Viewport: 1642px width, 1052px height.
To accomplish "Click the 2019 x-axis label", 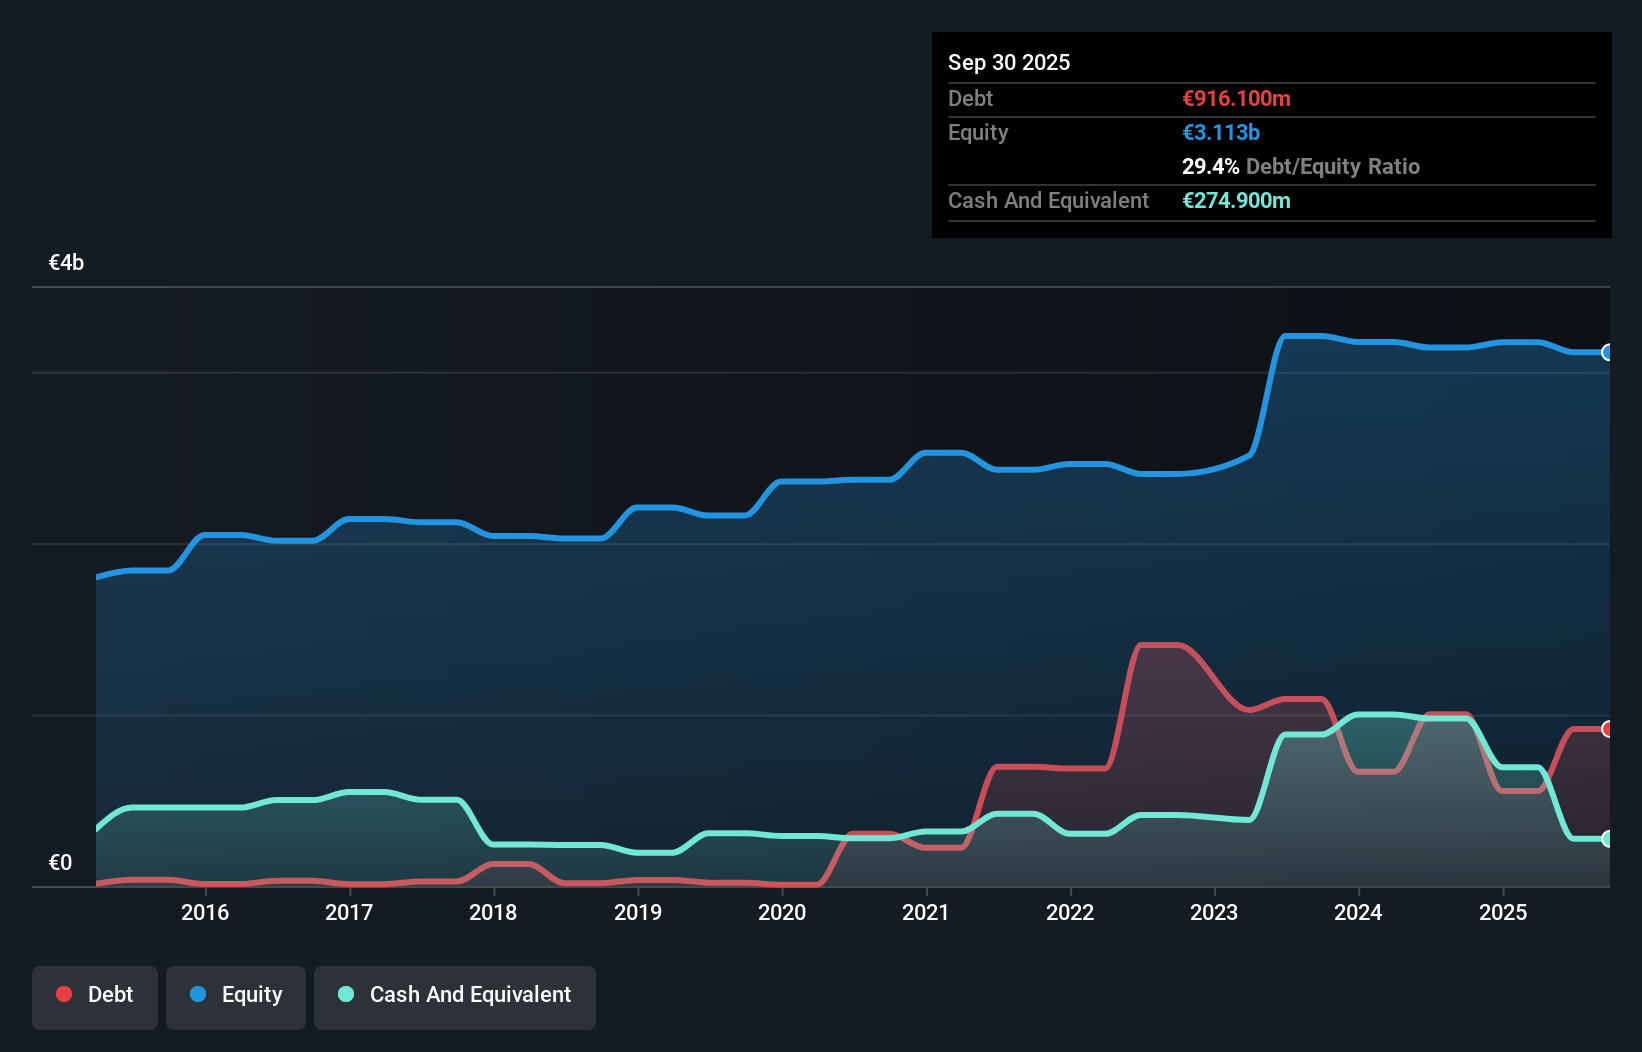I will (638, 912).
